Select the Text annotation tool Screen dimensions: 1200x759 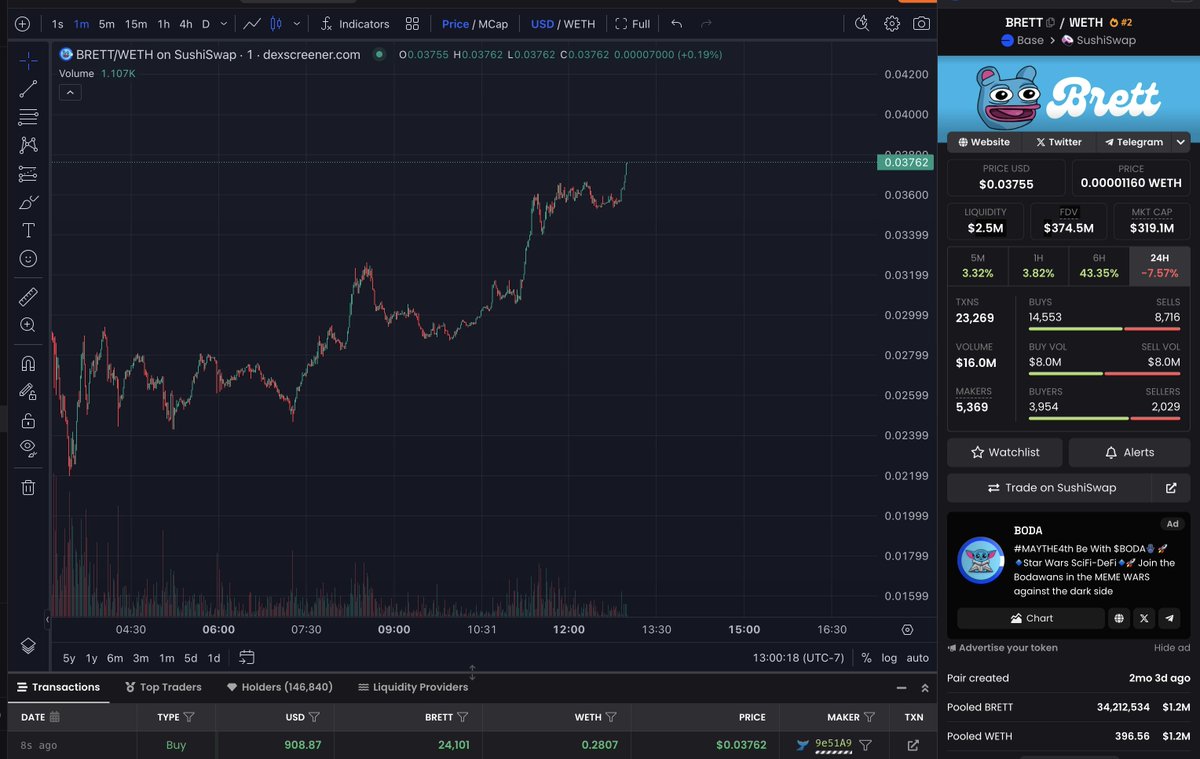[28, 230]
